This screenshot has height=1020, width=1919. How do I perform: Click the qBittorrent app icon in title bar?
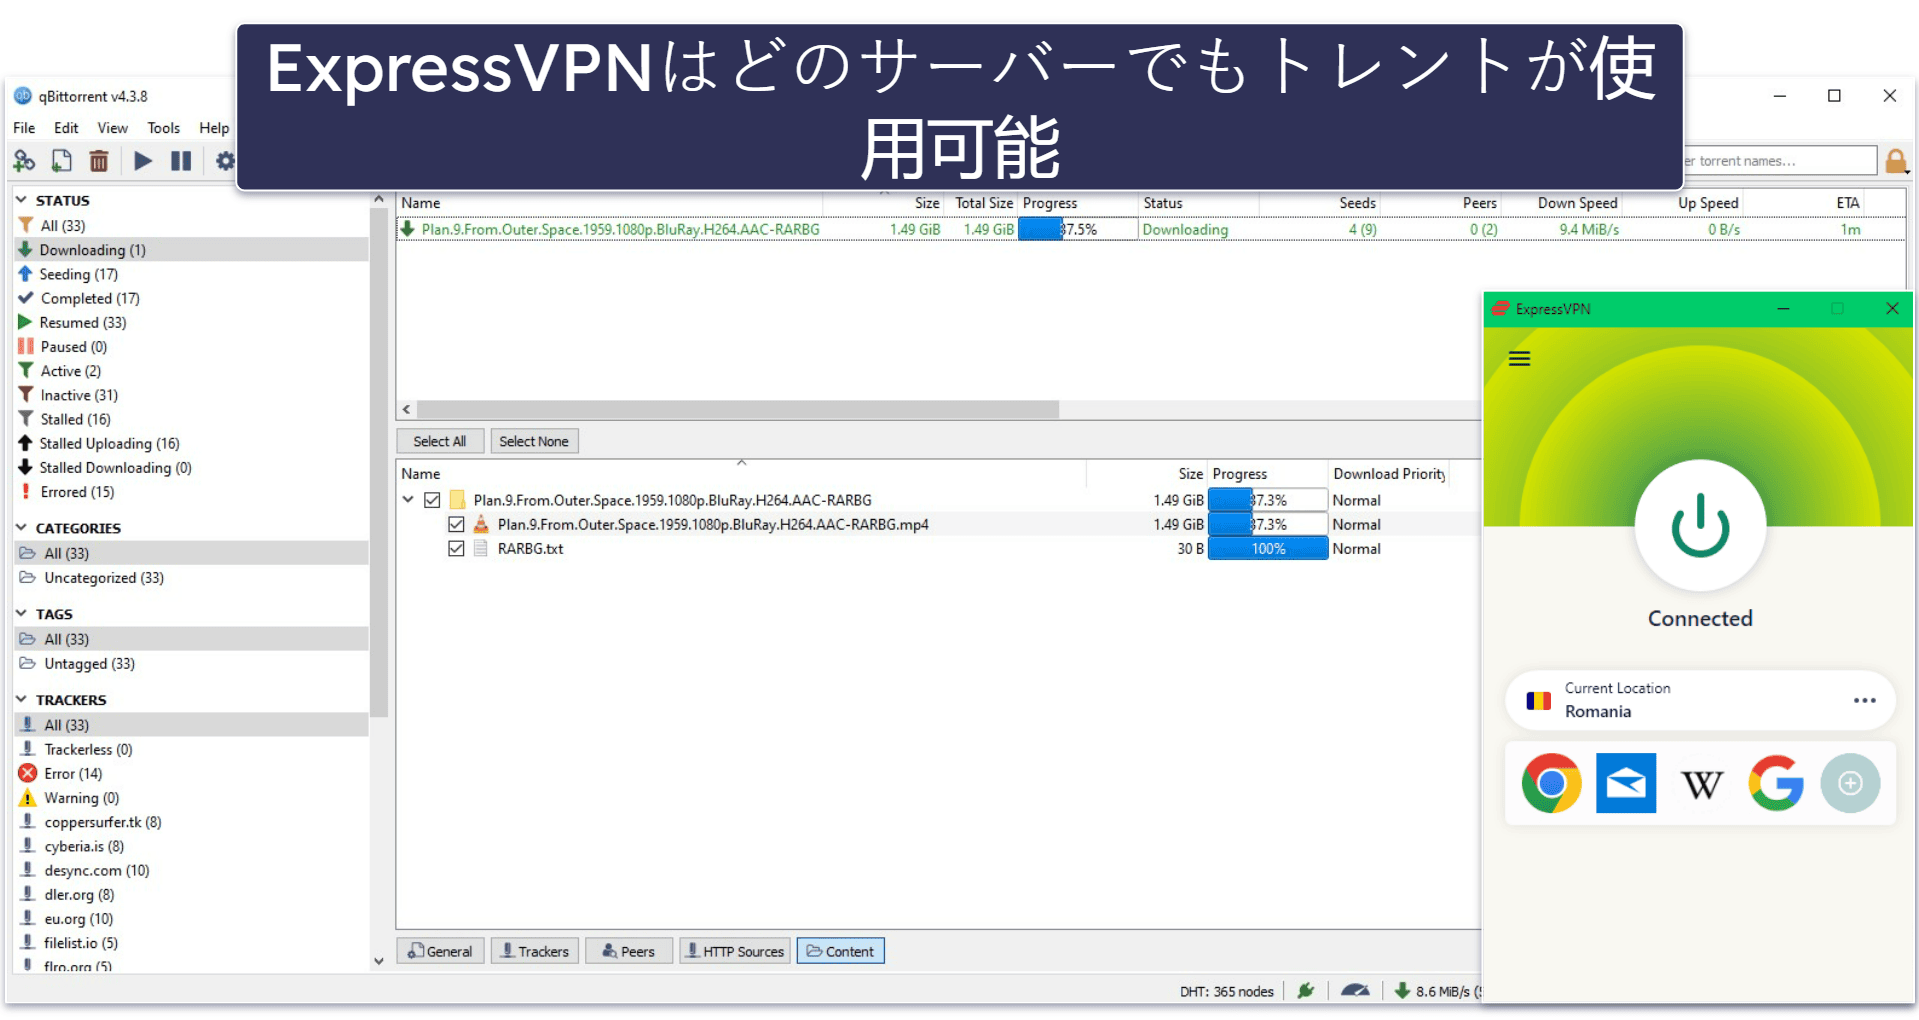[23, 96]
